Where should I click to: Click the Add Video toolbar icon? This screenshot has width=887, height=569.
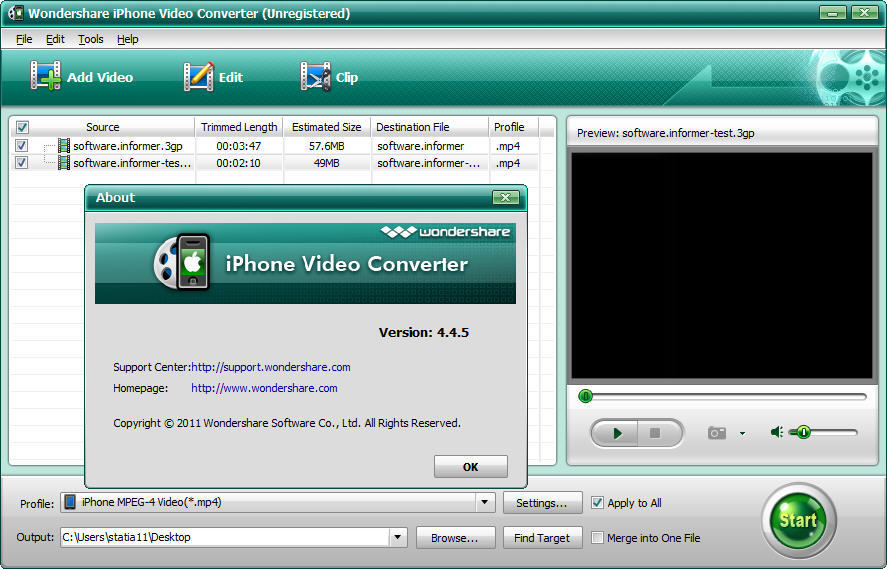point(45,76)
